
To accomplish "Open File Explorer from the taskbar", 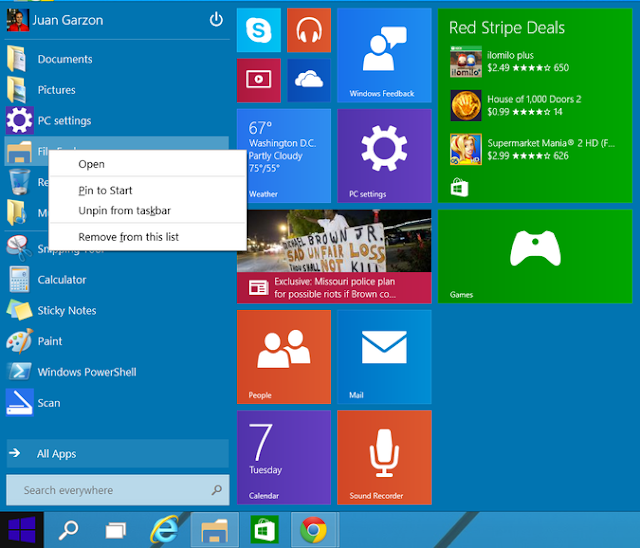I will (215, 530).
